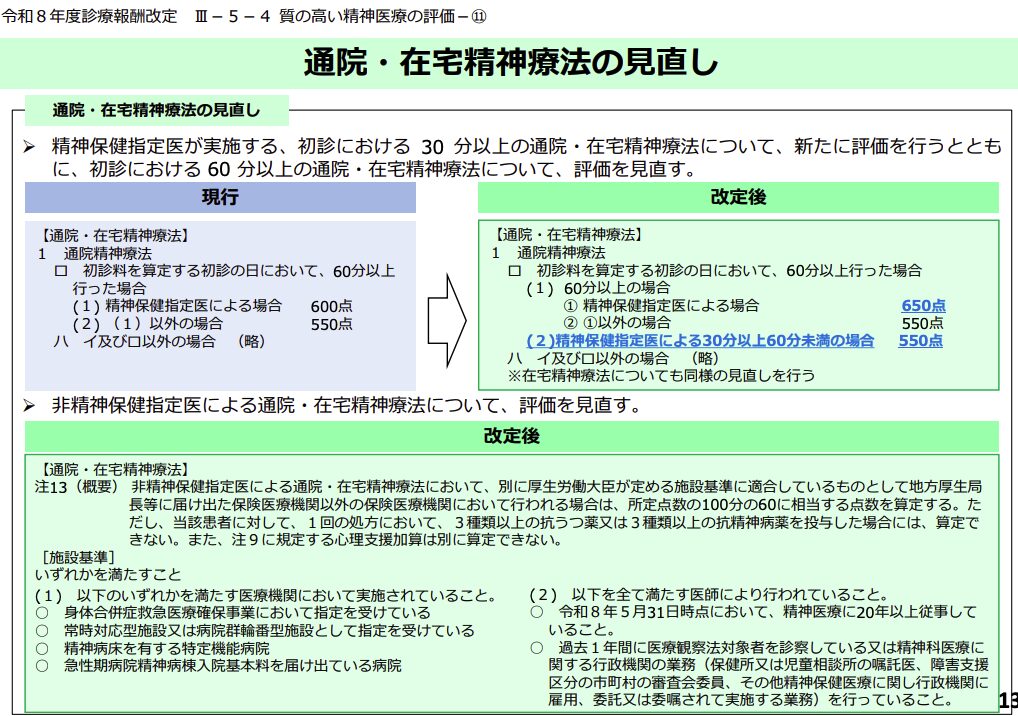Image resolution: width=1018 pixels, height=716 pixels.
Task: Click the blue underlined 550点 score
Action: 920,341
